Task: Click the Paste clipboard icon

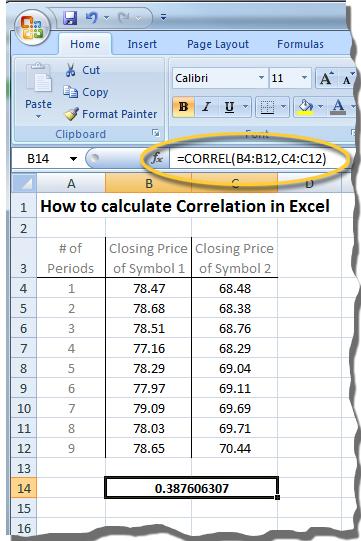Action: 39,79
